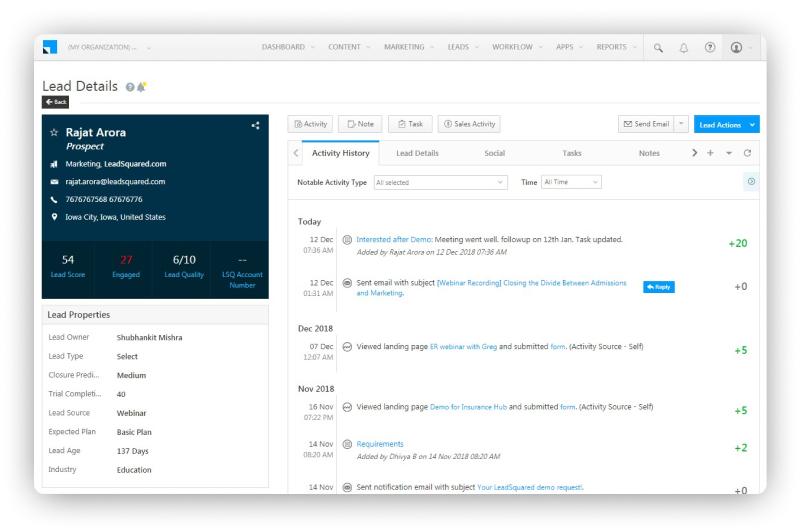The width and height of the screenshot is (800, 528).
Task: Expand the Send Email dropdown arrow
Action: coord(681,124)
